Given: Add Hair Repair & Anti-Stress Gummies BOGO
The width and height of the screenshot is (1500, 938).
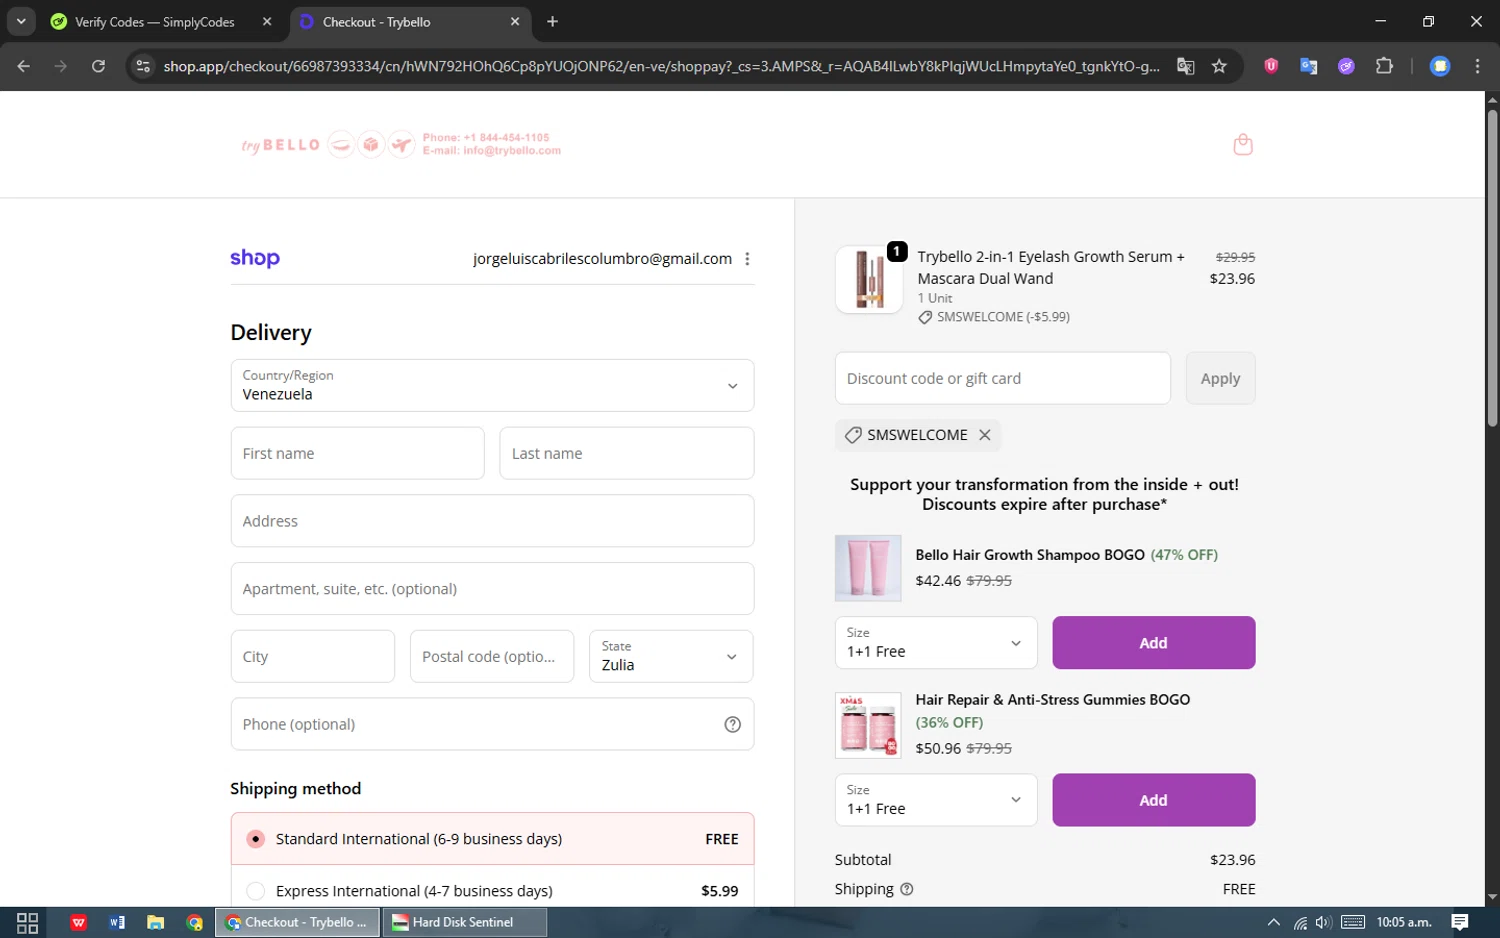Looking at the screenshot, I should click(x=1153, y=800).
